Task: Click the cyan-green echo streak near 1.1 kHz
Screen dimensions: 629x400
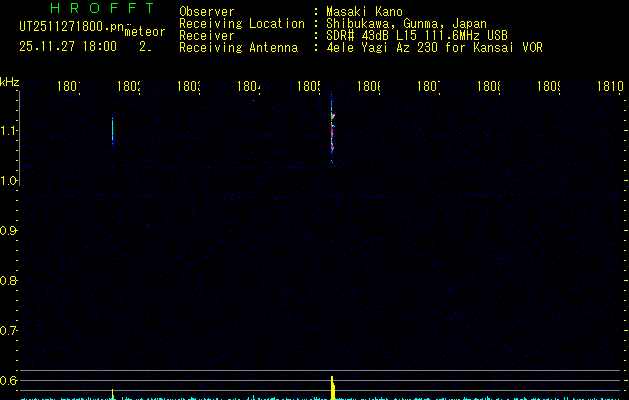Action: tap(113, 130)
